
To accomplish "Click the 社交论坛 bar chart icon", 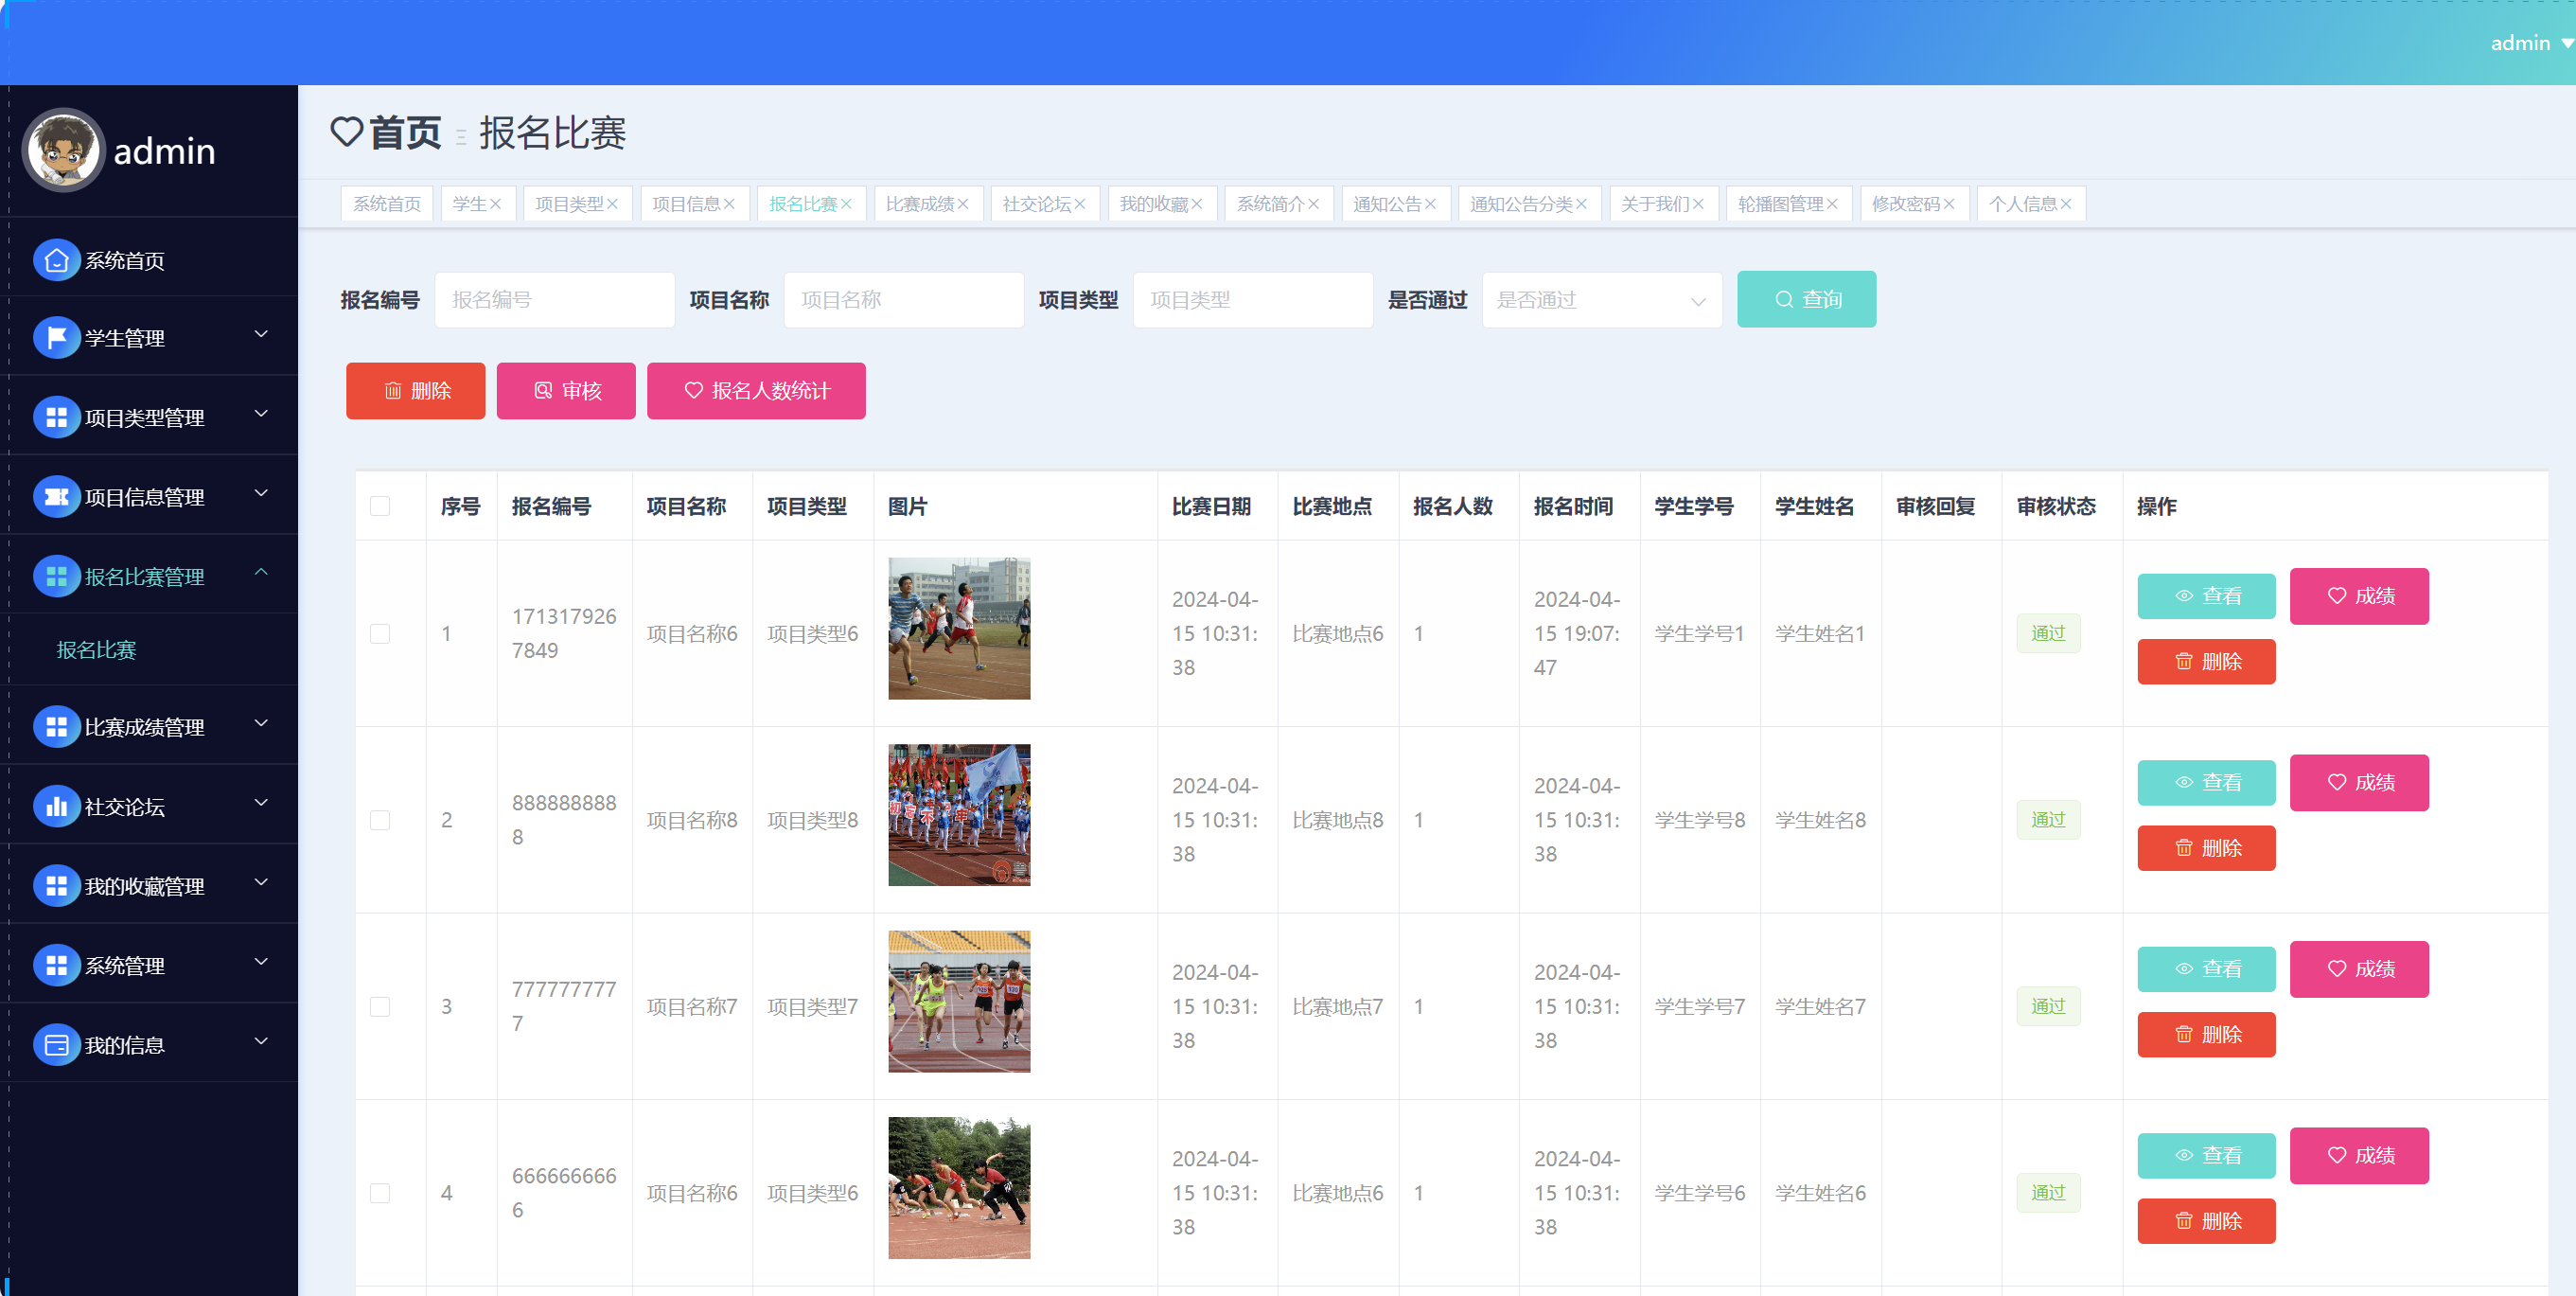I will click(56, 806).
